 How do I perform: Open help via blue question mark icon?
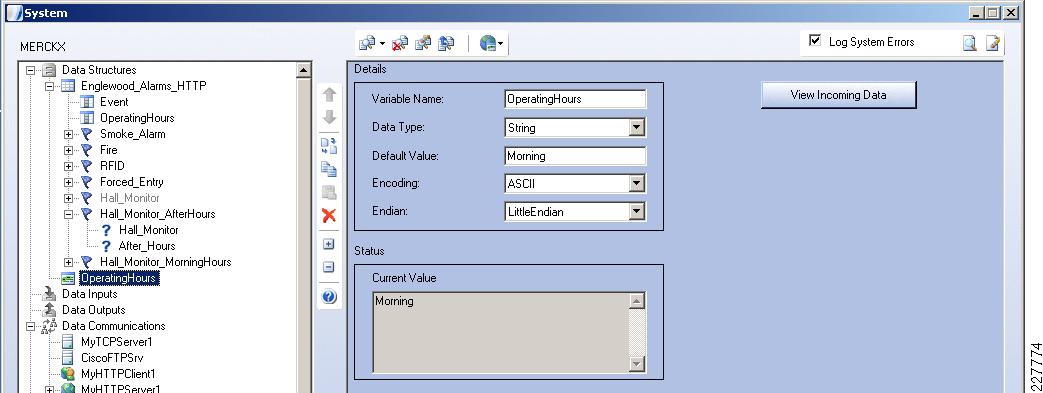click(x=329, y=297)
